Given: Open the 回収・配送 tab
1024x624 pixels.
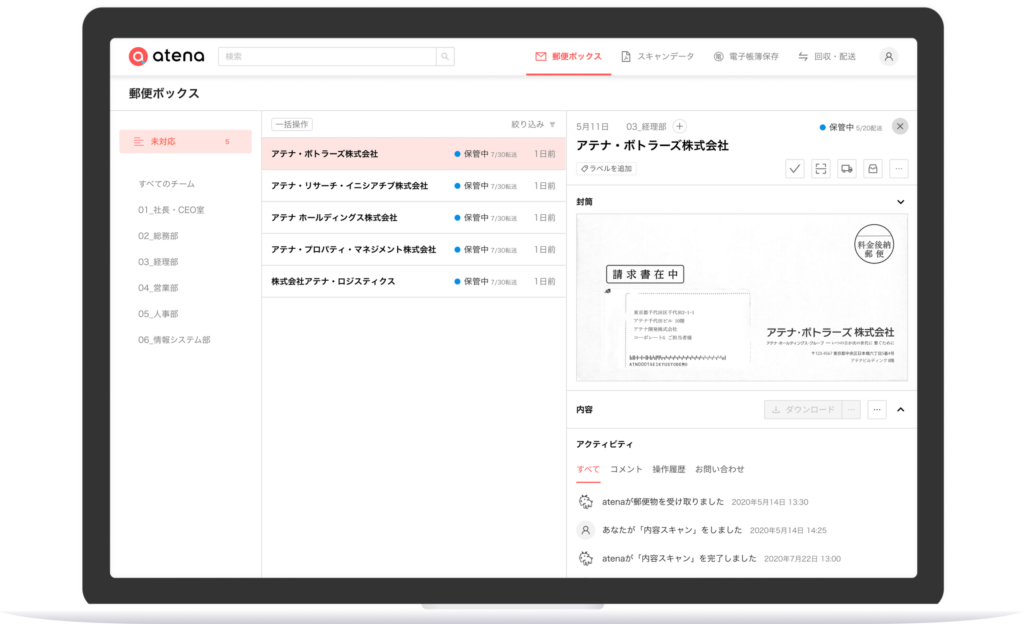Looking at the screenshot, I should coord(826,57).
